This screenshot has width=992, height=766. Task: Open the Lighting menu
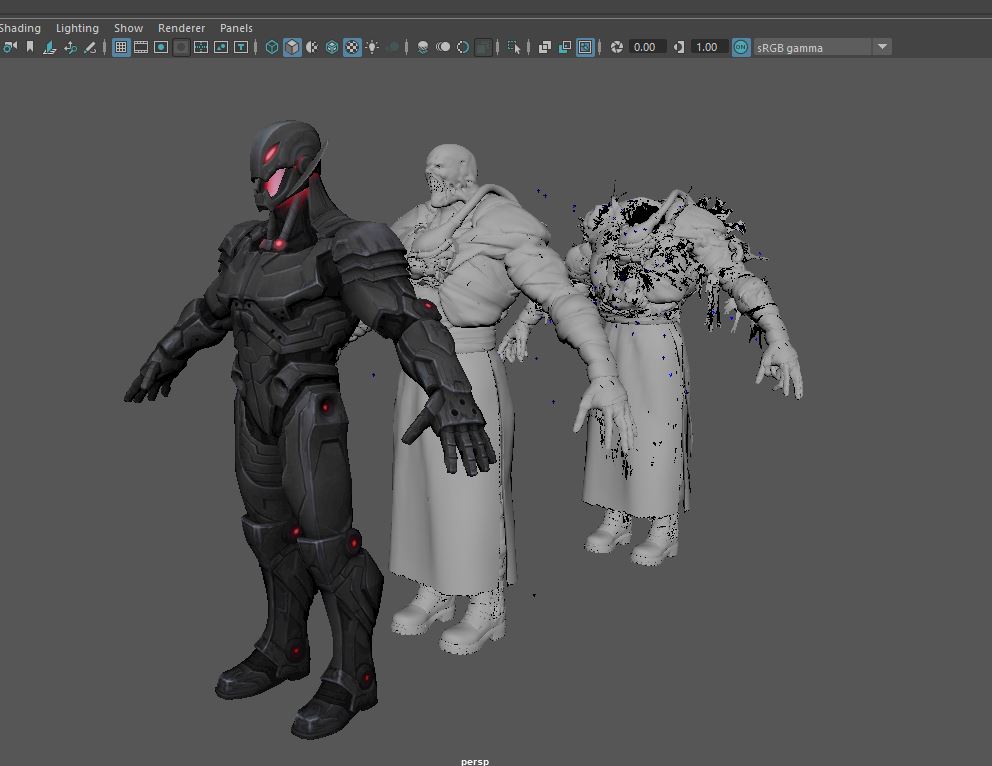[x=77, y=28]
